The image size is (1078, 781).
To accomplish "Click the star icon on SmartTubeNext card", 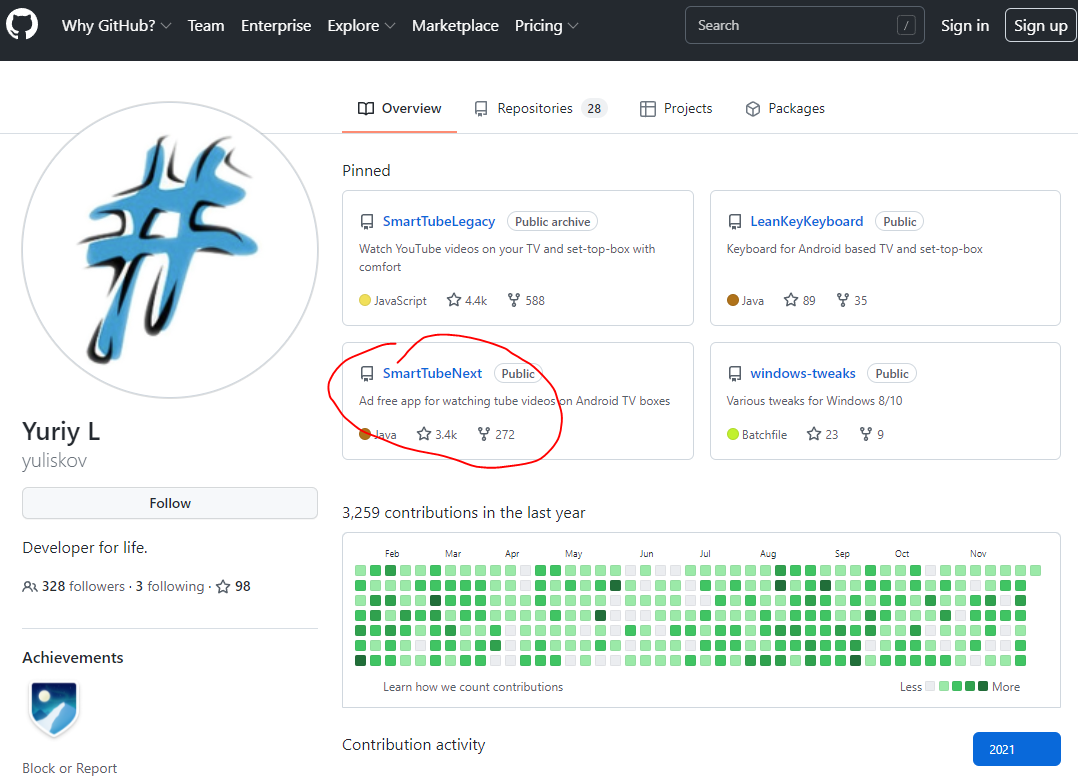I will [424, 434].
